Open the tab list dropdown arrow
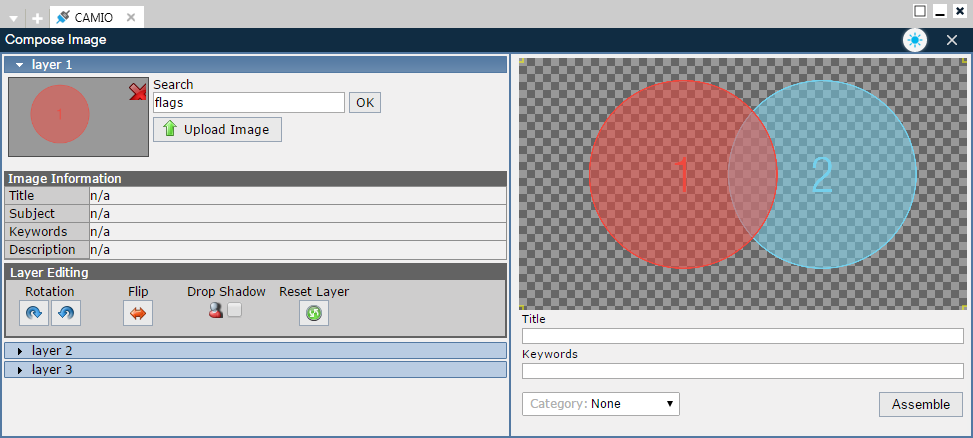 pos(14,18)
